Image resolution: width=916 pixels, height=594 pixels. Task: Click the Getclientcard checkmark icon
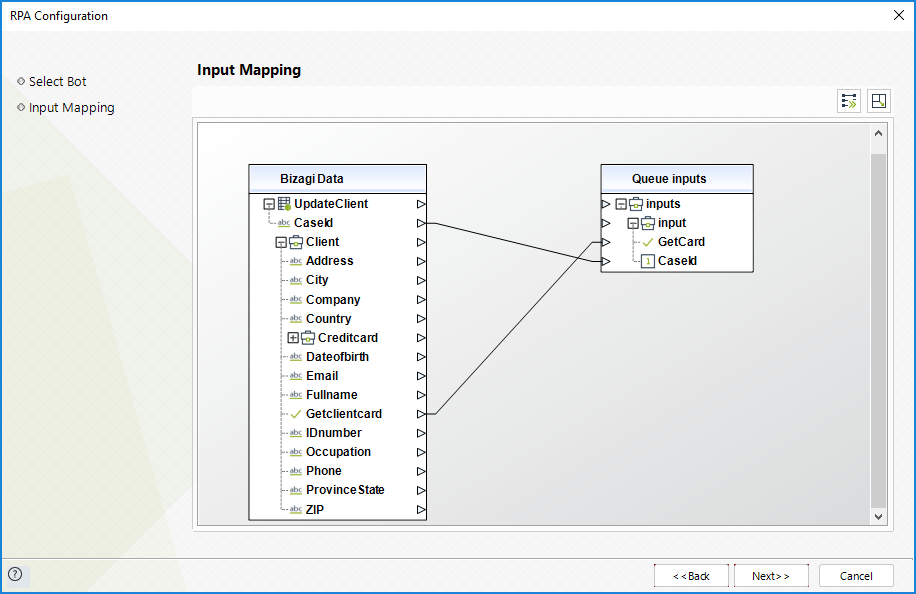296,414
